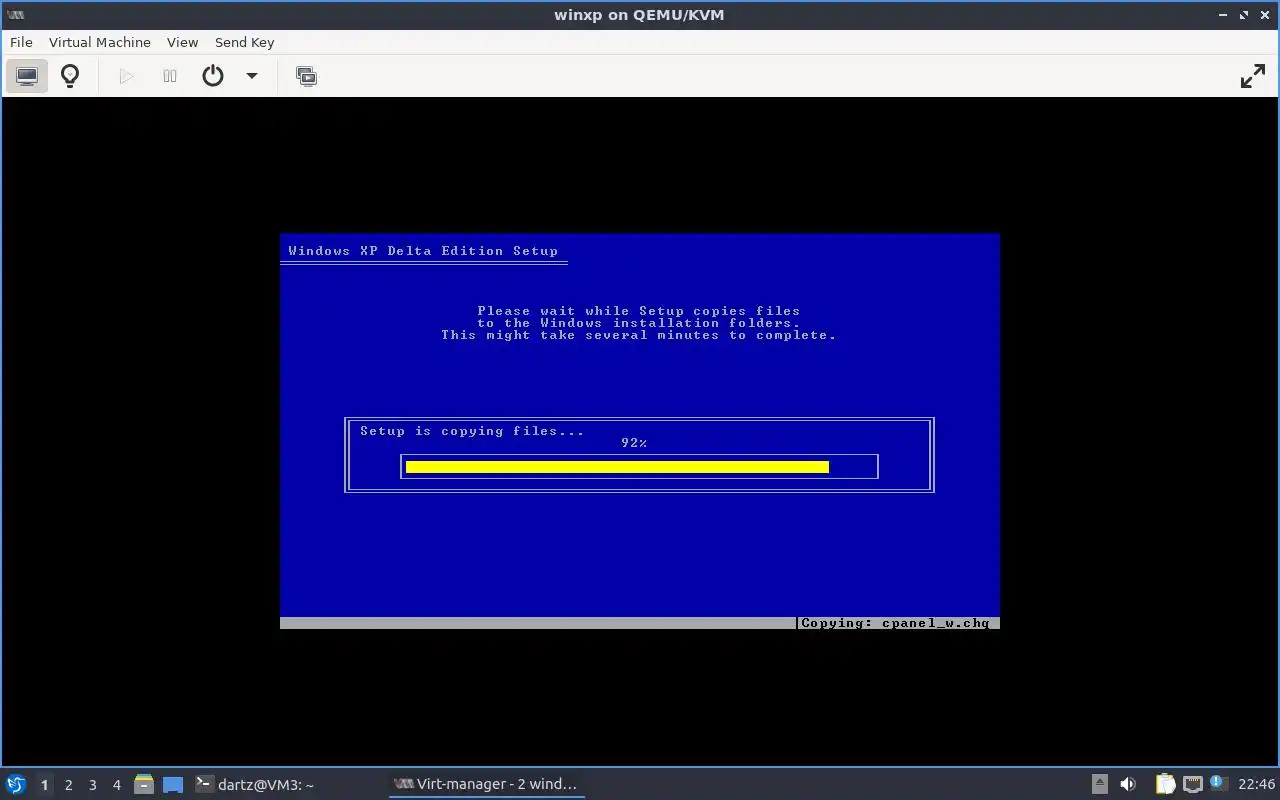Open removable media eject tray icon
This screenshot has width=1280, height=800.
[x=1099, y=784]
